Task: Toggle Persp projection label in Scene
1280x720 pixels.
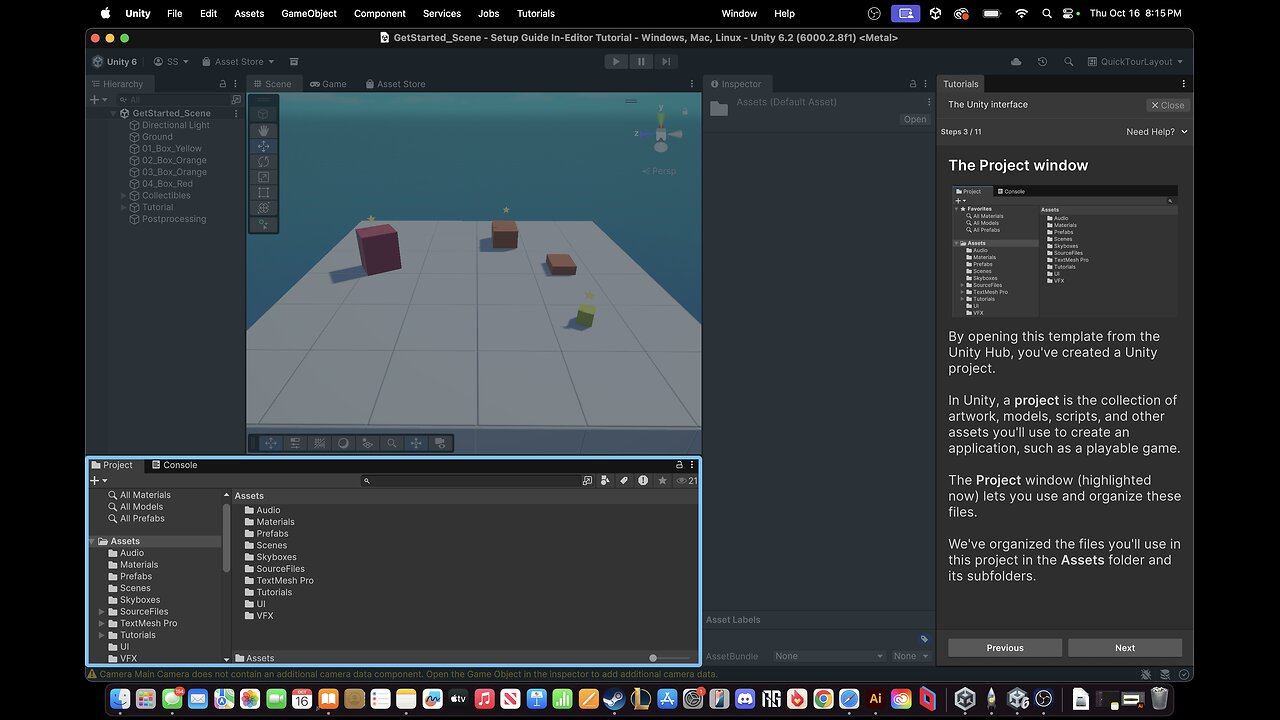Action: [x=659, y=171]
